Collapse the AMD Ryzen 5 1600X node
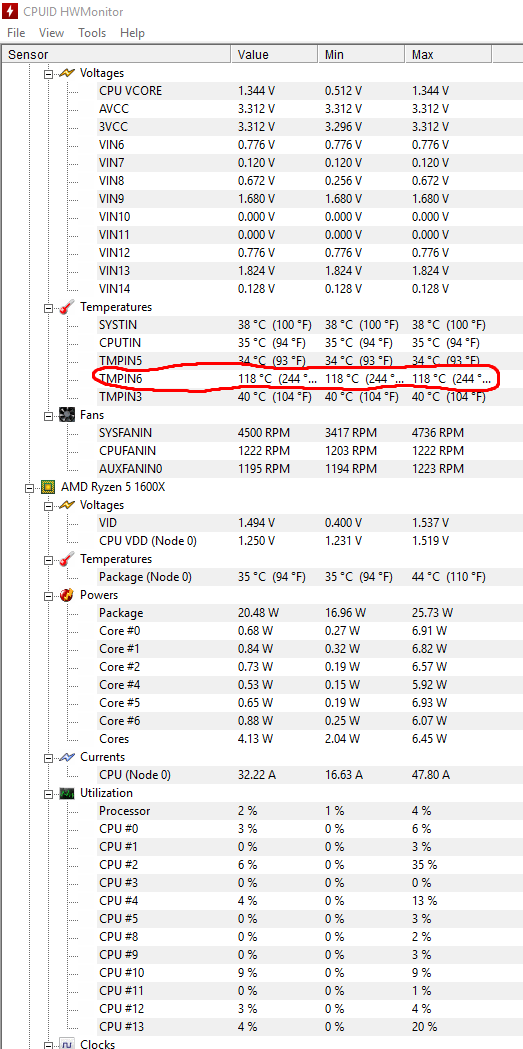 [29, 488]
